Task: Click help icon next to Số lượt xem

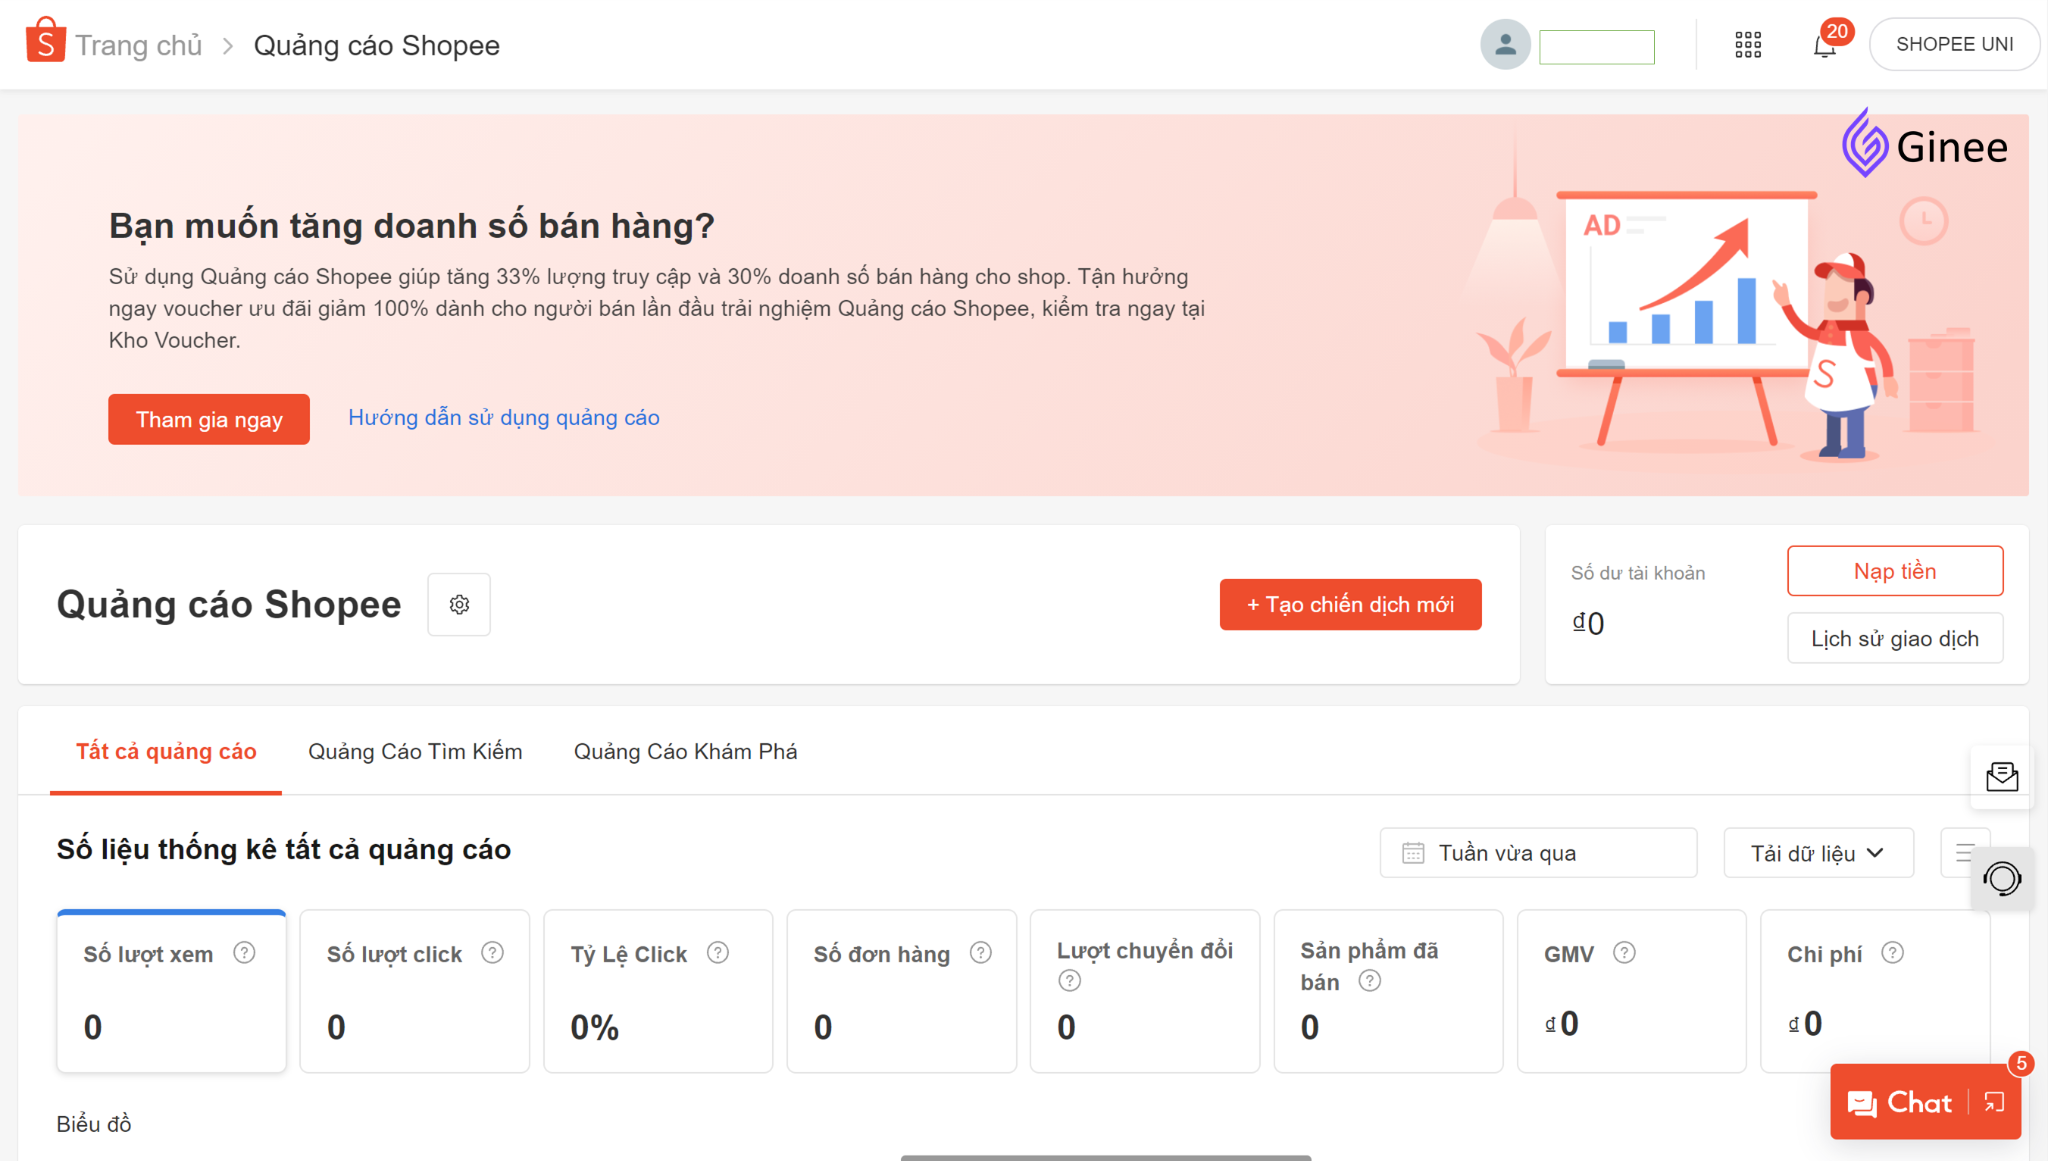Action: [244, 953]
